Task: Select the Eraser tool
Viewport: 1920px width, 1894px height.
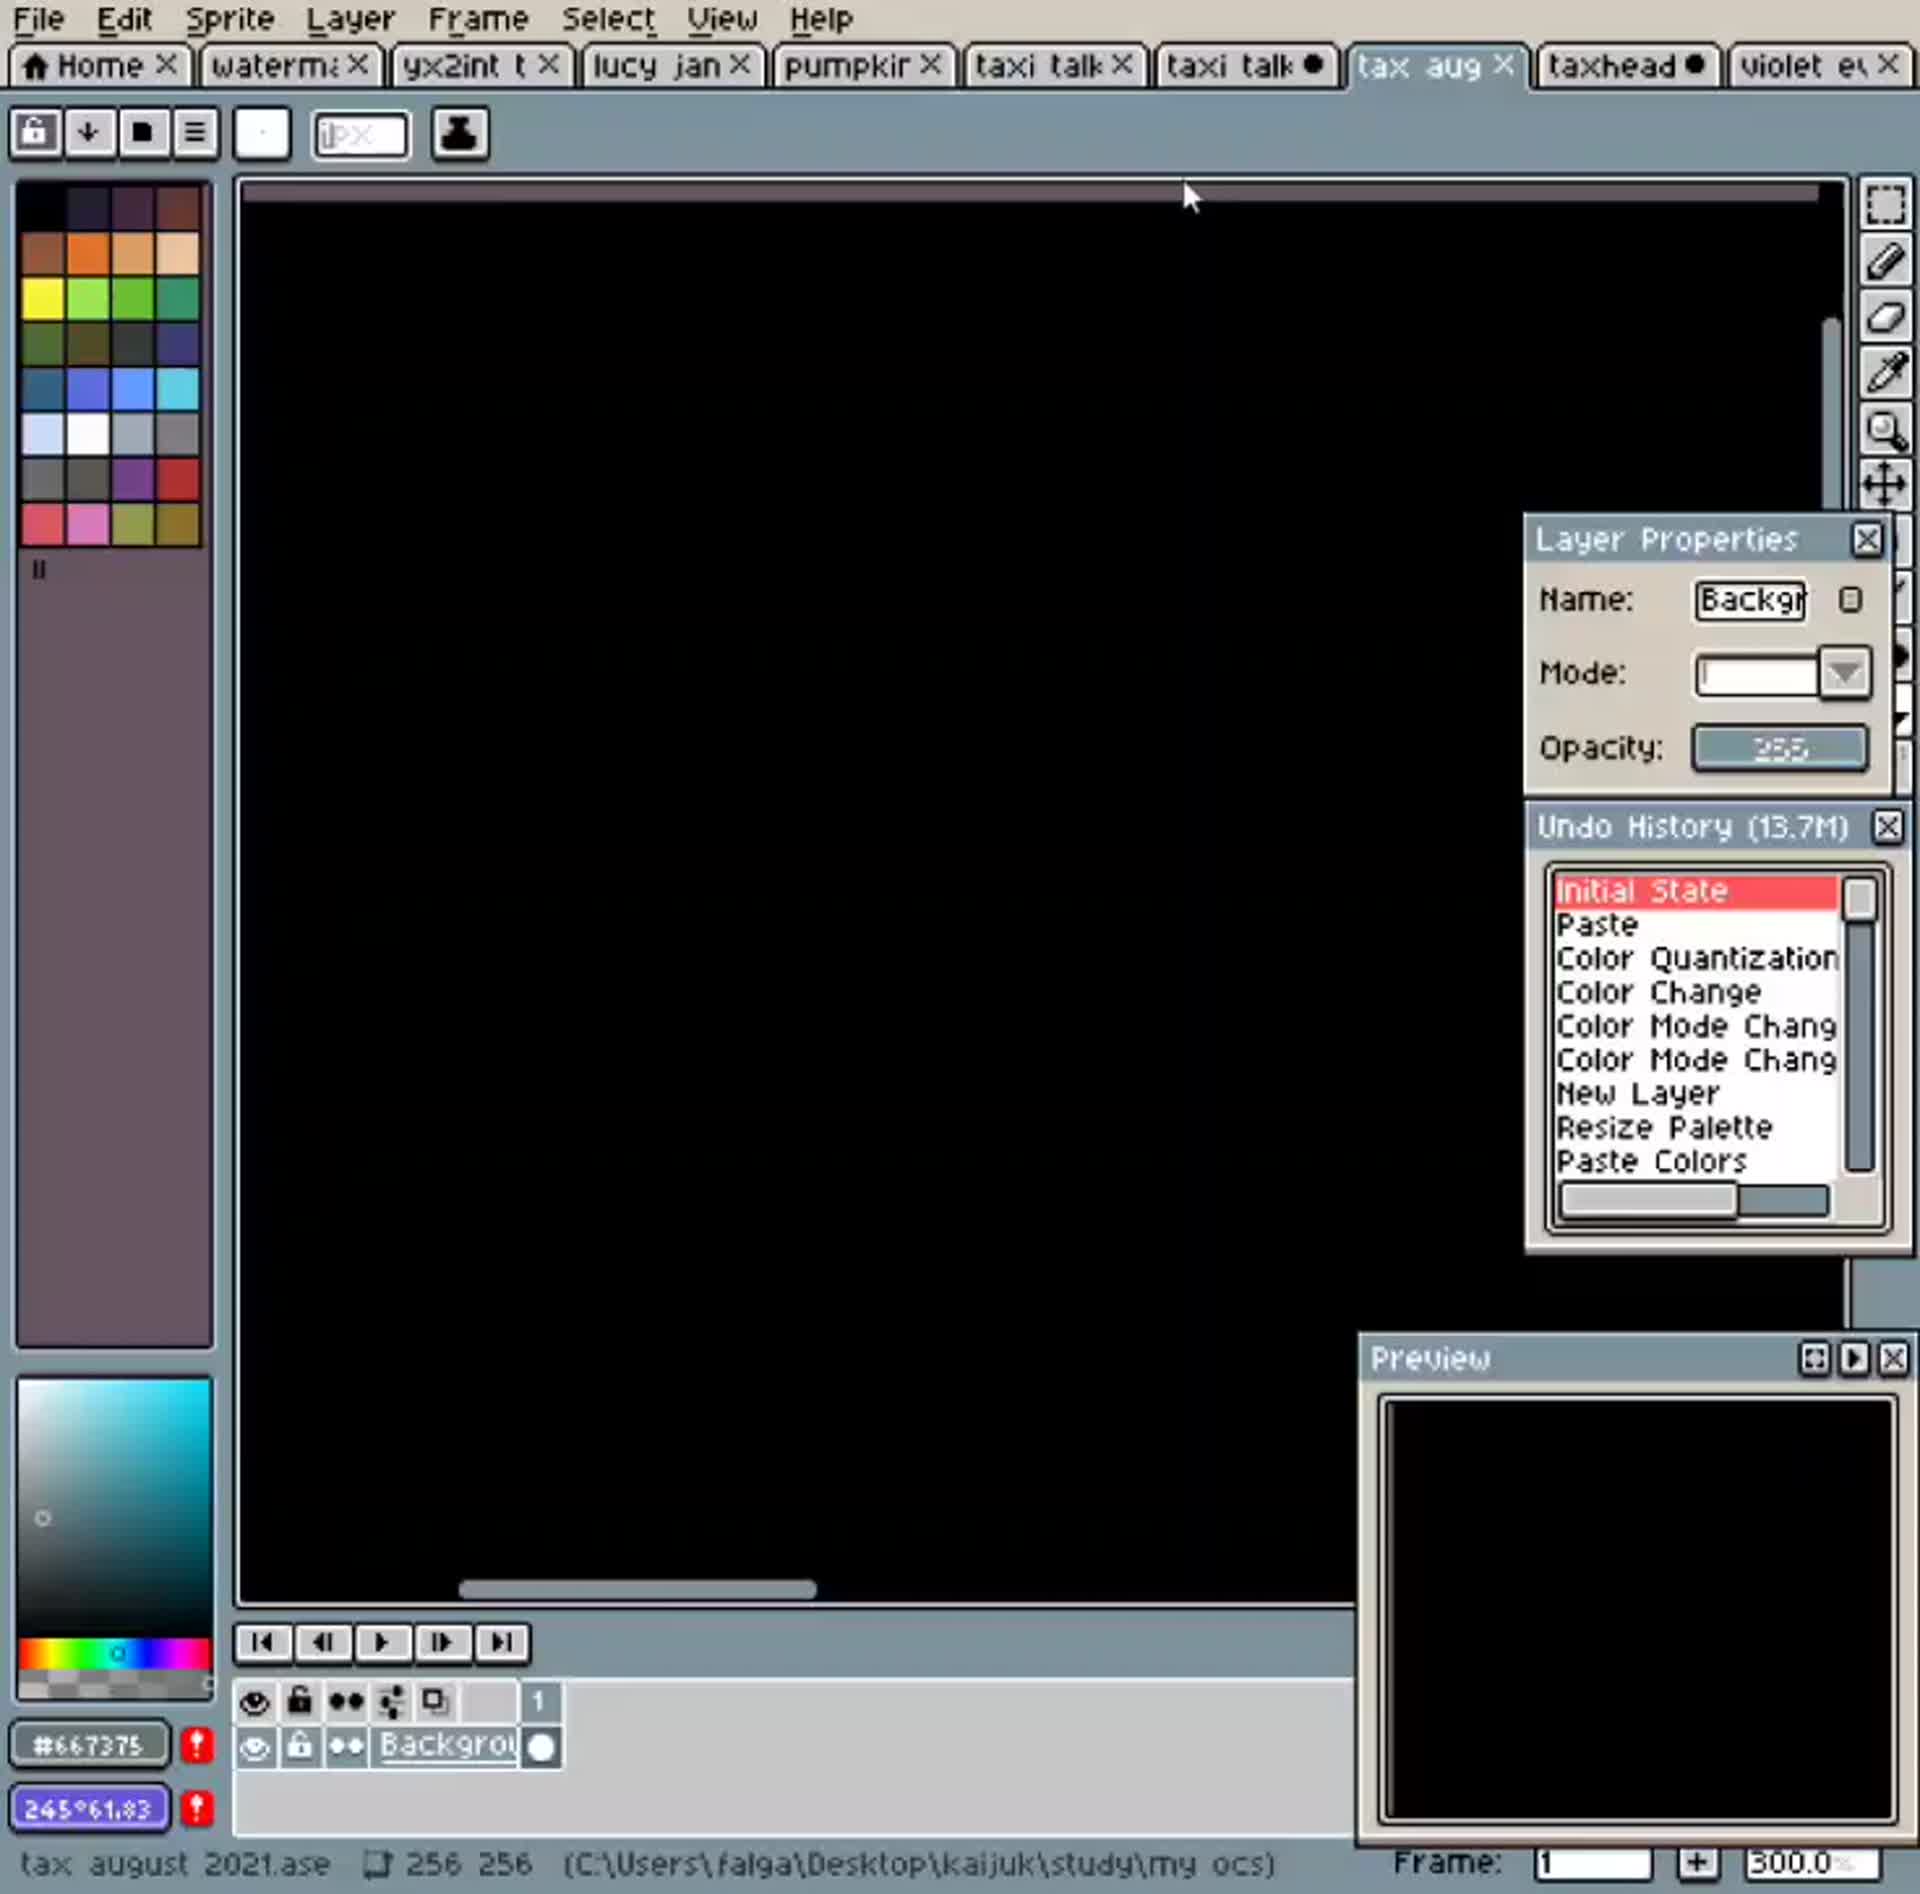Action: (x=1885, y=318)
